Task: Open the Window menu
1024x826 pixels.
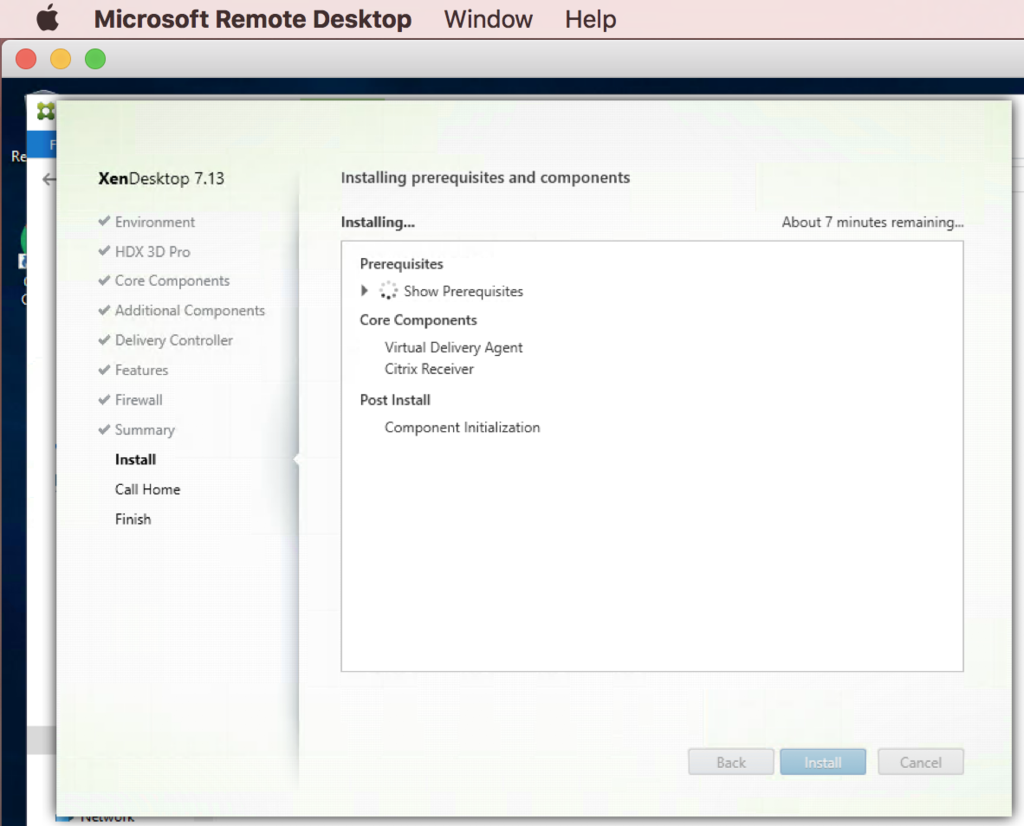Action: tap(488, 19)
